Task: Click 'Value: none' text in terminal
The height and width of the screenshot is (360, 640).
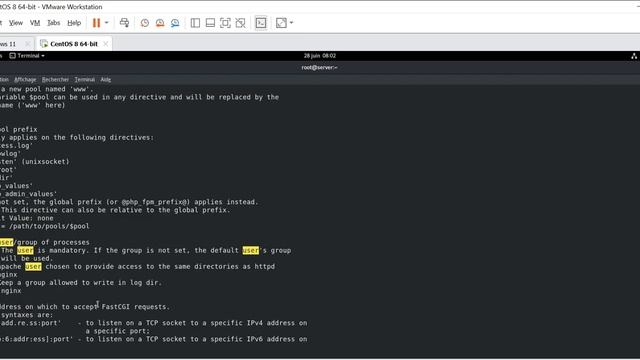Action: click(x=31, y=218)
